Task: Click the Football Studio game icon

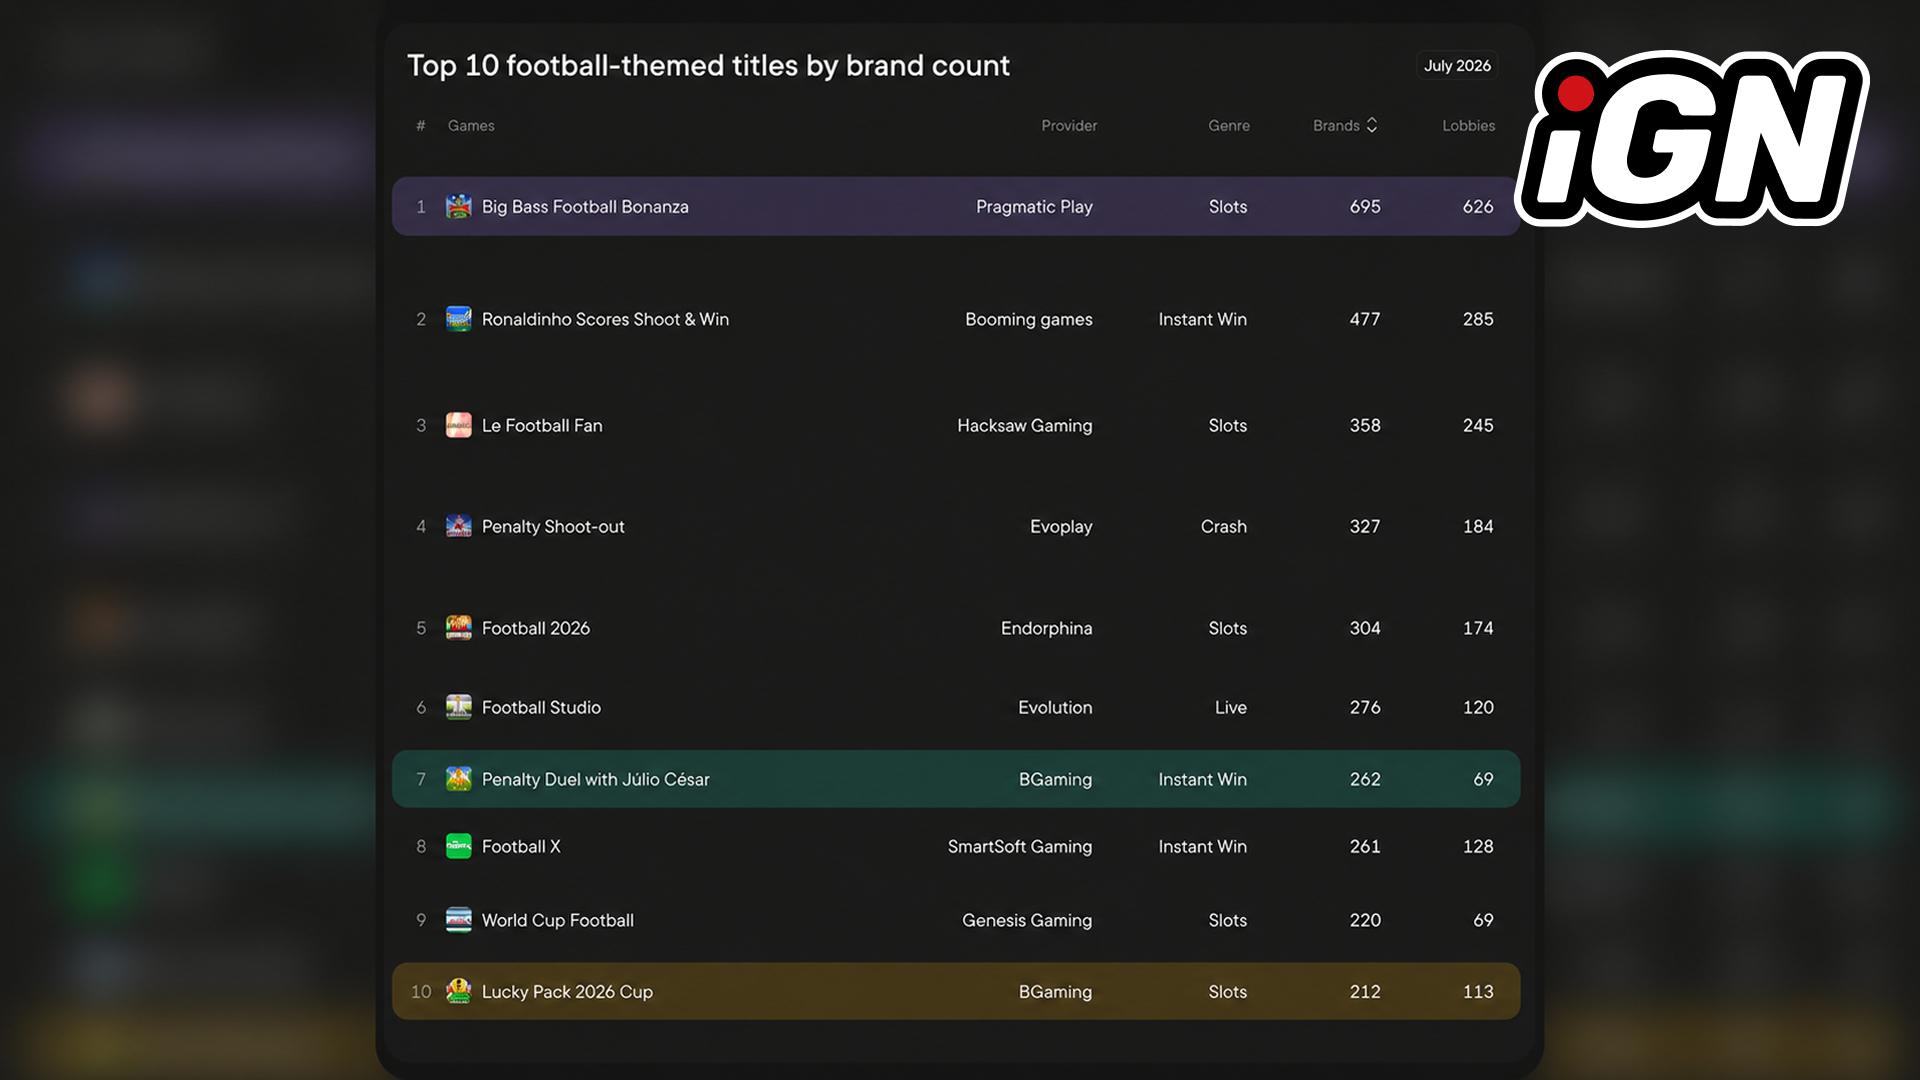Action: [x=458, y=707]
